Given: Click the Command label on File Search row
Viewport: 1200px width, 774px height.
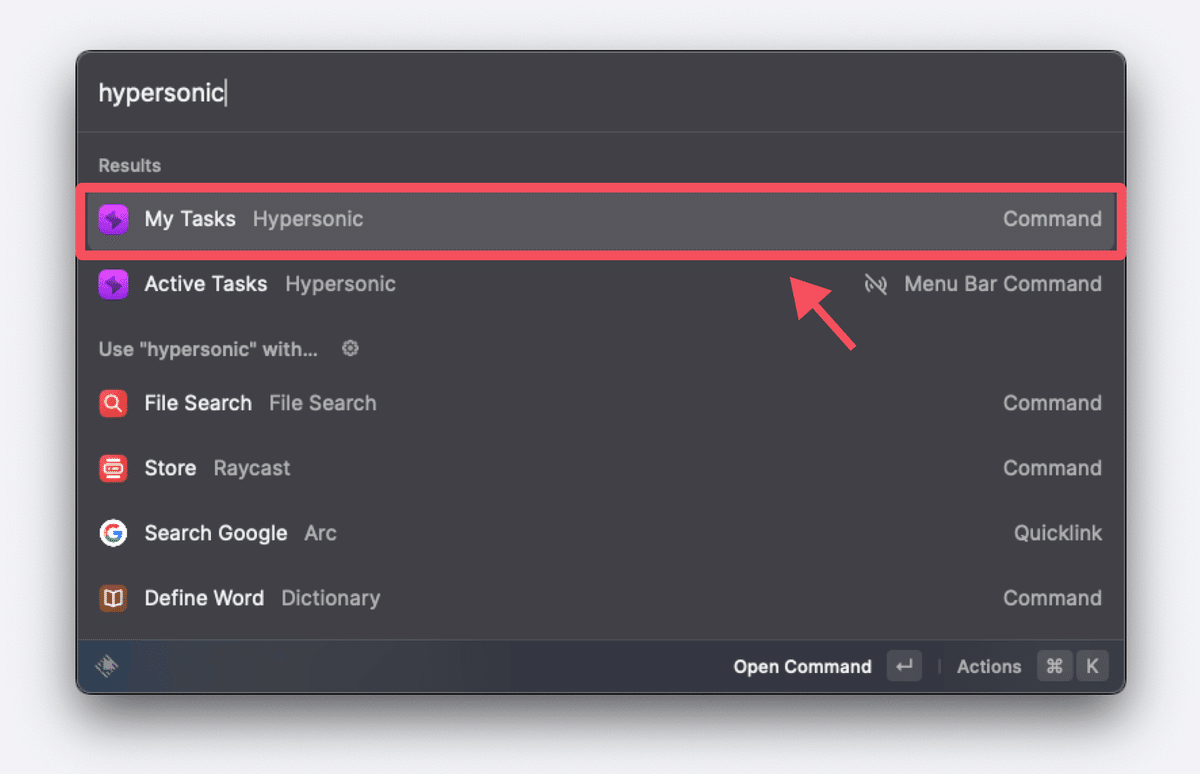Looking at the screenshot, I should (x=1053, y=403).
